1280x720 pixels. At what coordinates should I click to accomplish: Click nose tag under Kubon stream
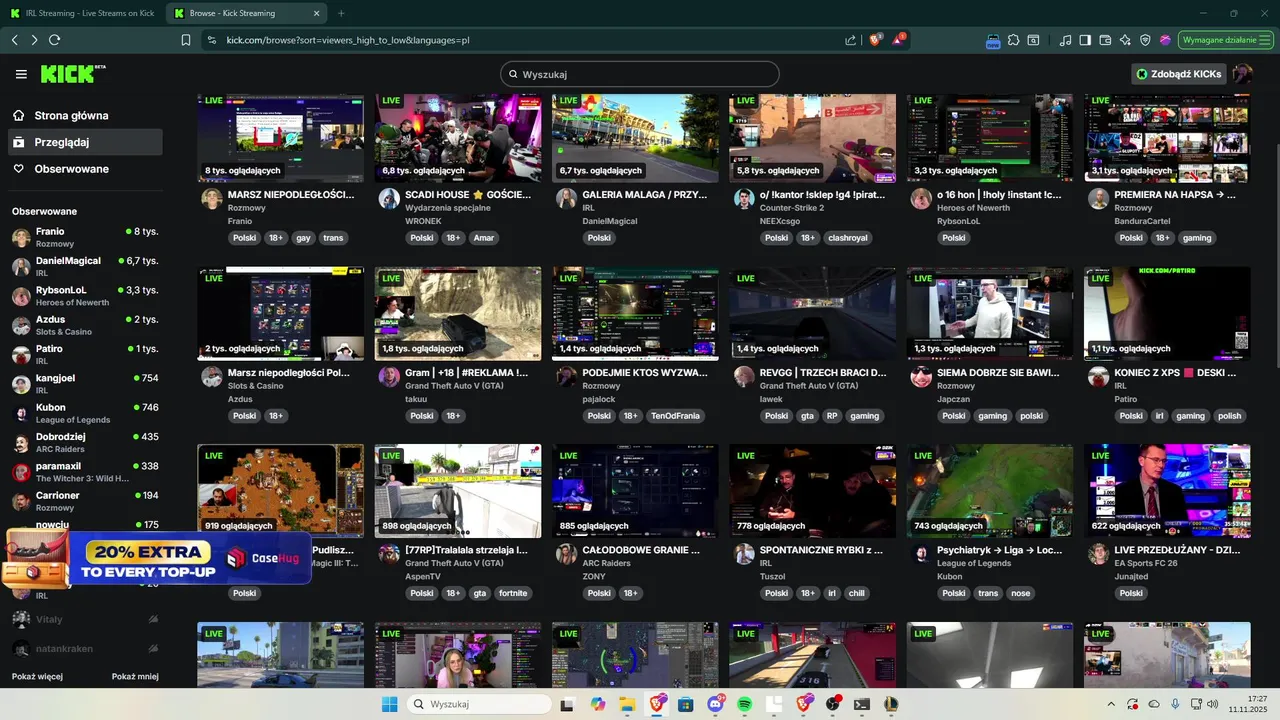coord(1019,593)
